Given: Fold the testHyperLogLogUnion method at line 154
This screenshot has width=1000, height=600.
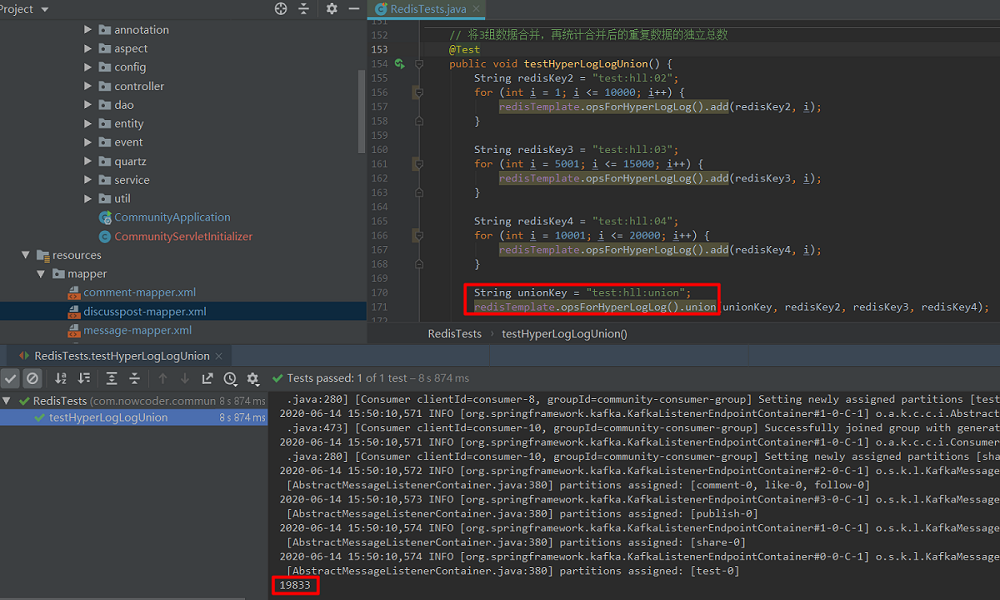Looking at the screenshot, I should pos(419,64).
